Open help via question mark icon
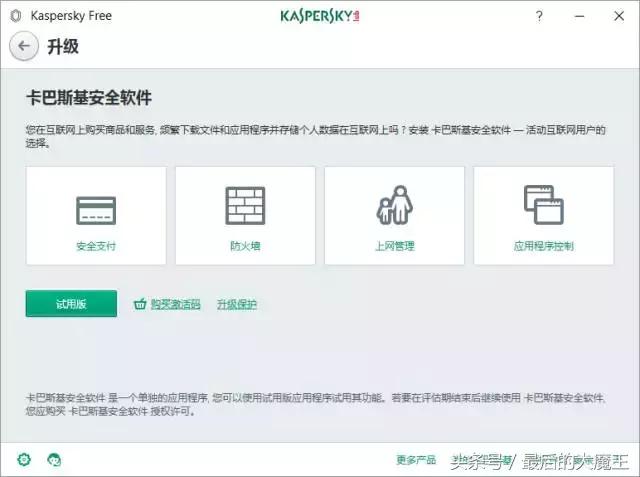 tap(539, 16)
